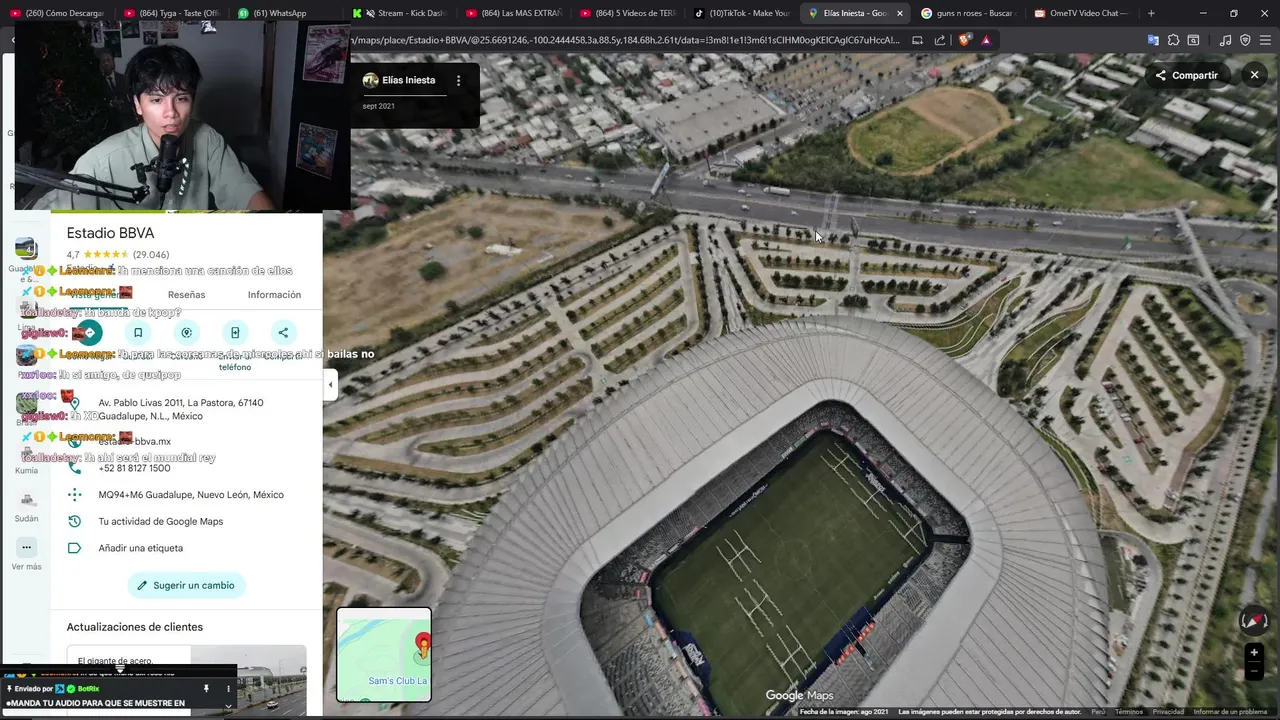Switch to the guns n roses Google tab

click(966, 13)
